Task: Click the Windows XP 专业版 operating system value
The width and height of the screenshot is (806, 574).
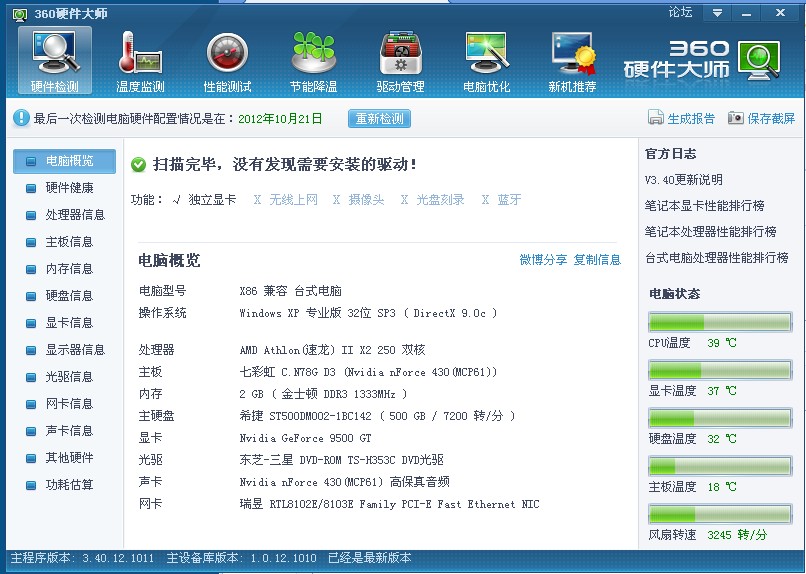Action: 368,313
